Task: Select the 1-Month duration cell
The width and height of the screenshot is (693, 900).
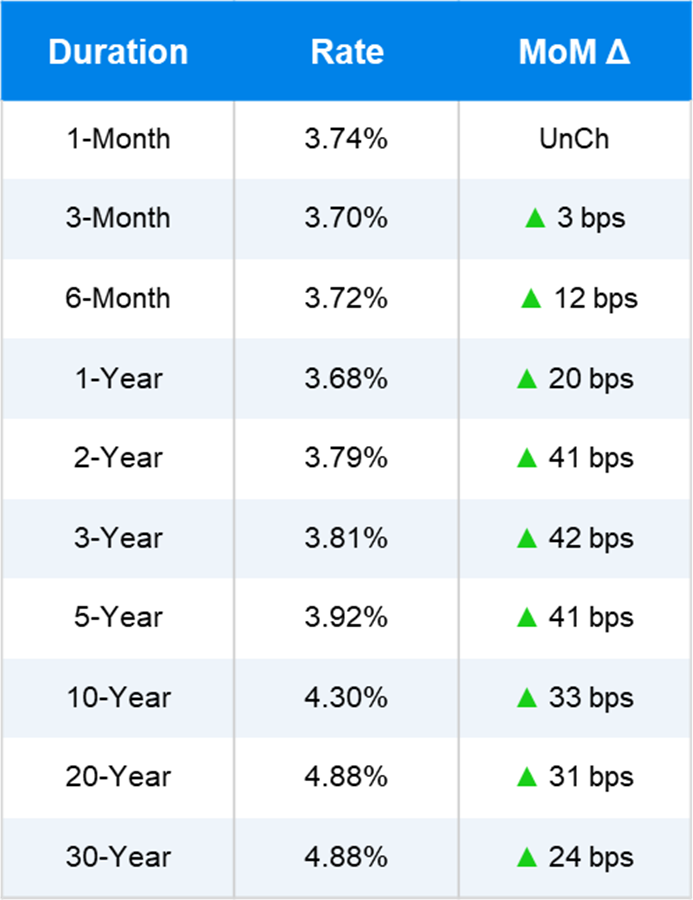Action: click(118, 139)
